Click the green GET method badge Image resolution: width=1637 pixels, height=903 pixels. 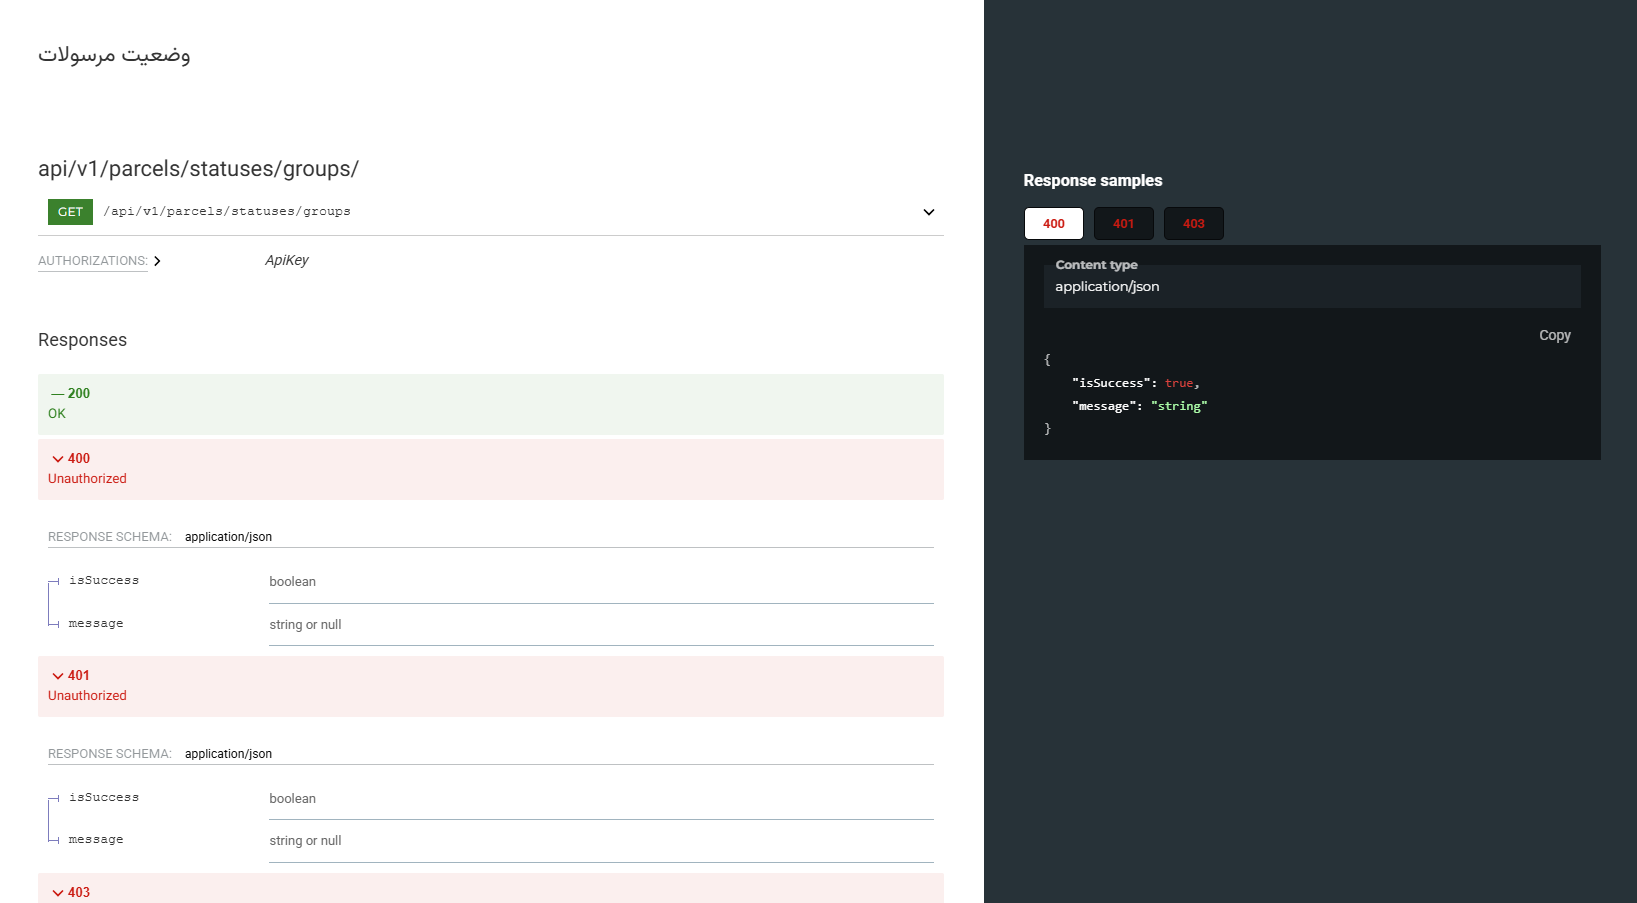click(x=70, y=212)
